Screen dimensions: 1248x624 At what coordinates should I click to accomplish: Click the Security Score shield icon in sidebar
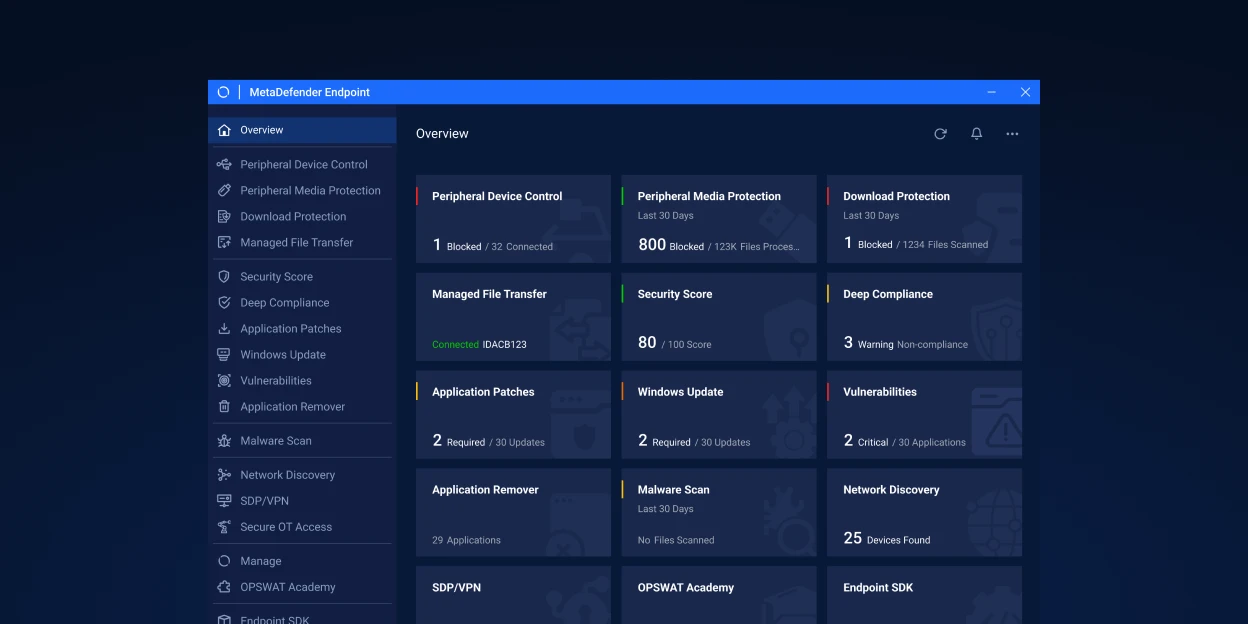point(224,277)
